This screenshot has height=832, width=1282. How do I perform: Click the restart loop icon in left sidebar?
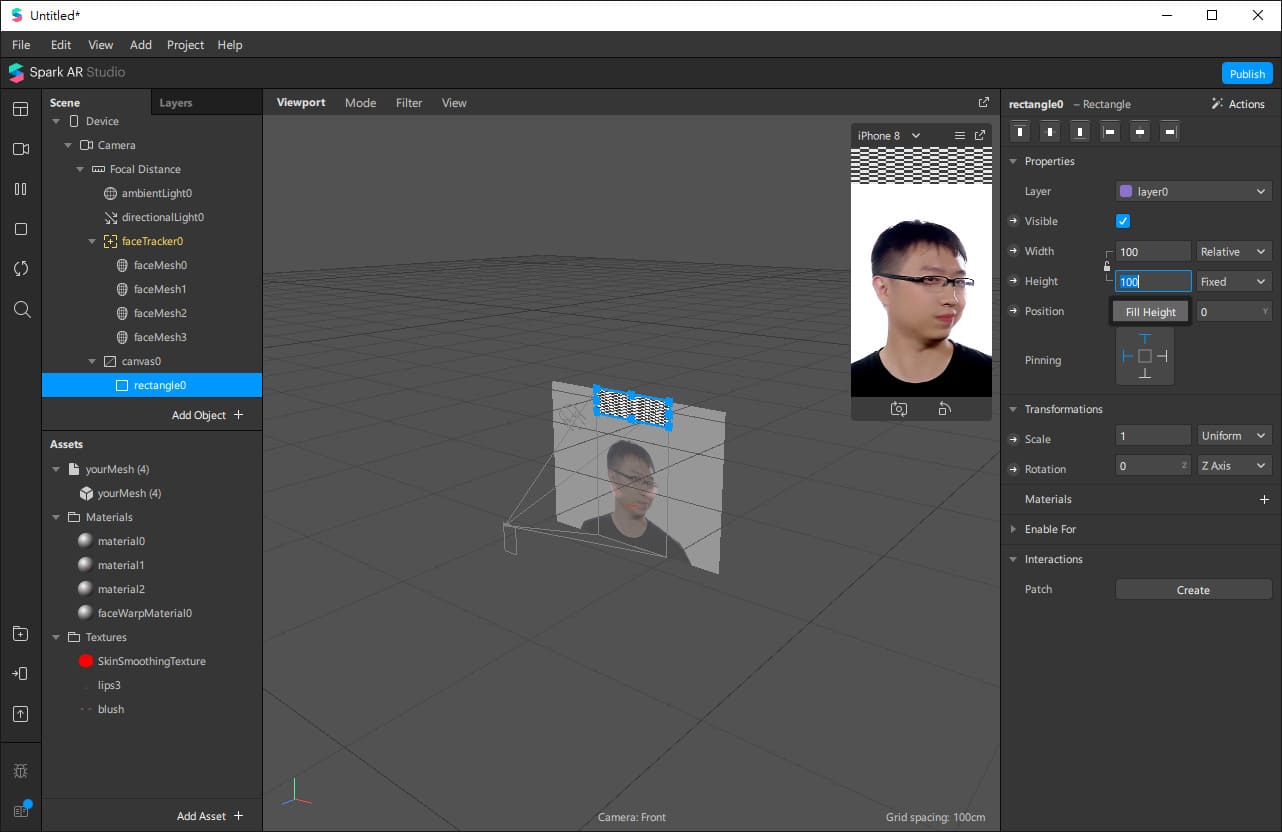pos(21,269)
